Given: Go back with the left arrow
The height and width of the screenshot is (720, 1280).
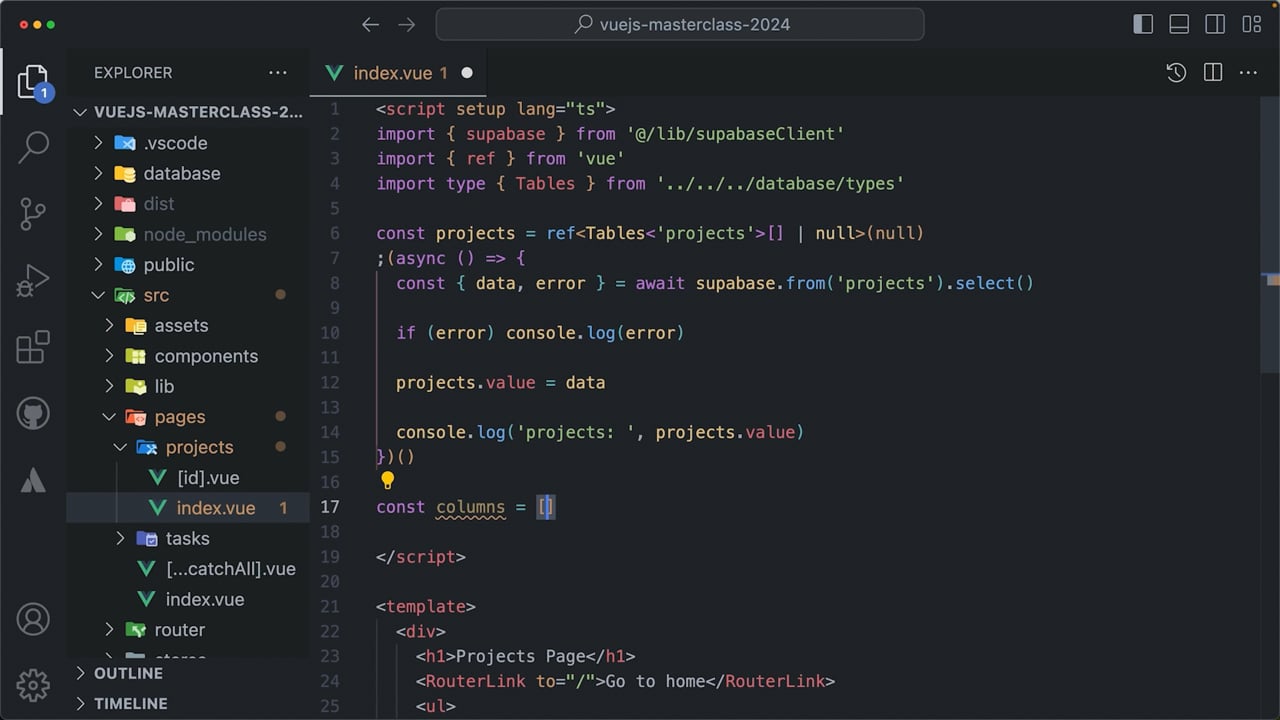Looking at the screenshot, I should [371, 25].
